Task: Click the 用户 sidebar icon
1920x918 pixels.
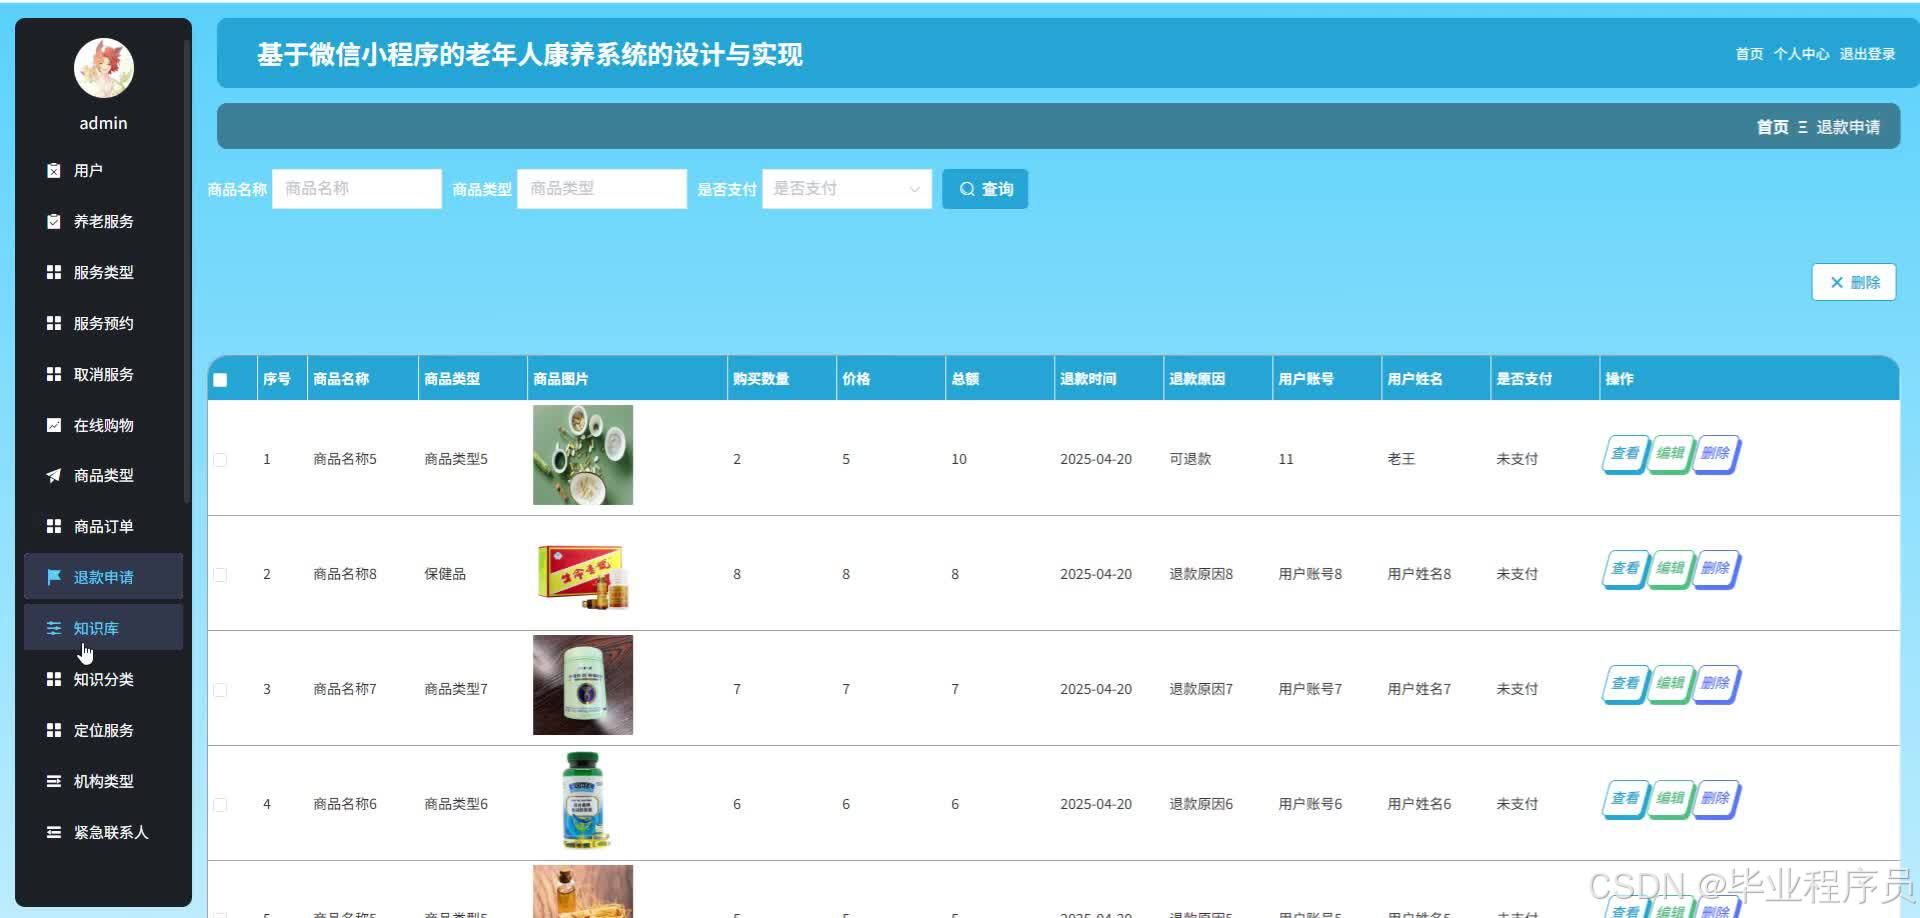Action: 54,171
